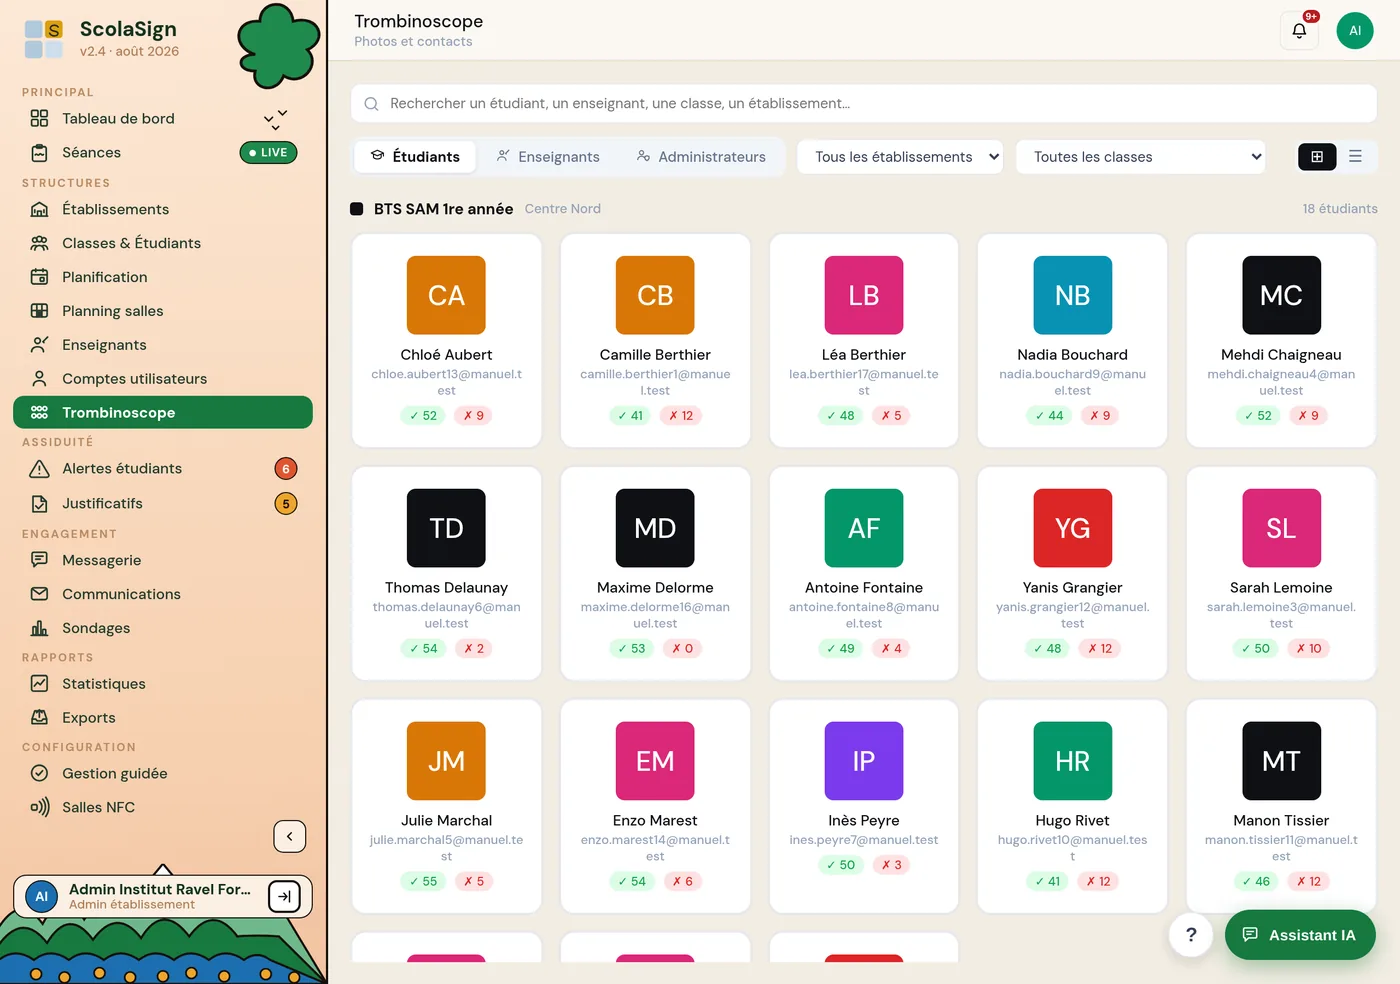Viewport: 1400px width, 984px height.
Task: Open the Tous les établissements dropdown
Action: (900, 157)
